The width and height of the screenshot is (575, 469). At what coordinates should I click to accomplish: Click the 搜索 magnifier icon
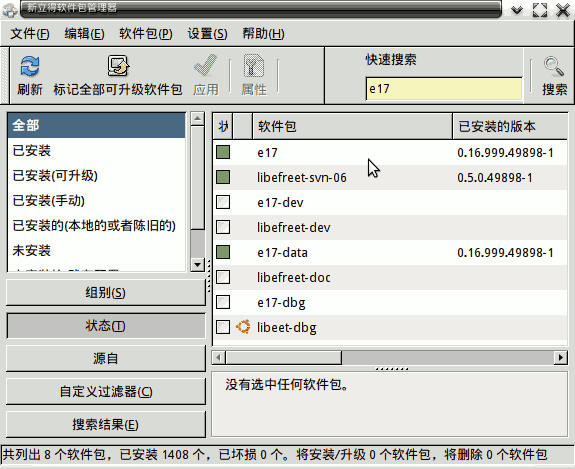554,66
